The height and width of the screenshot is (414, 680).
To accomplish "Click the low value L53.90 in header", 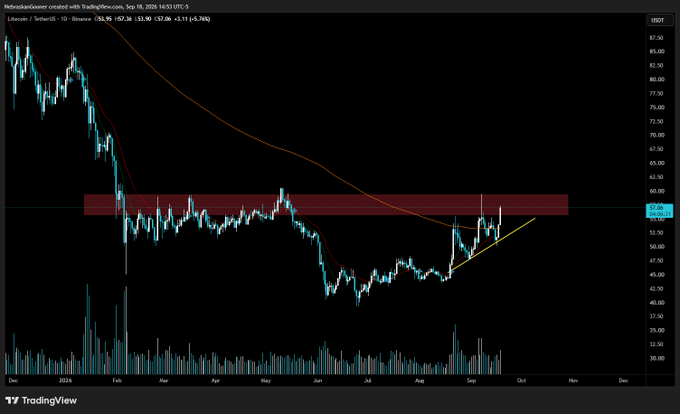I will tap(143, 19).
